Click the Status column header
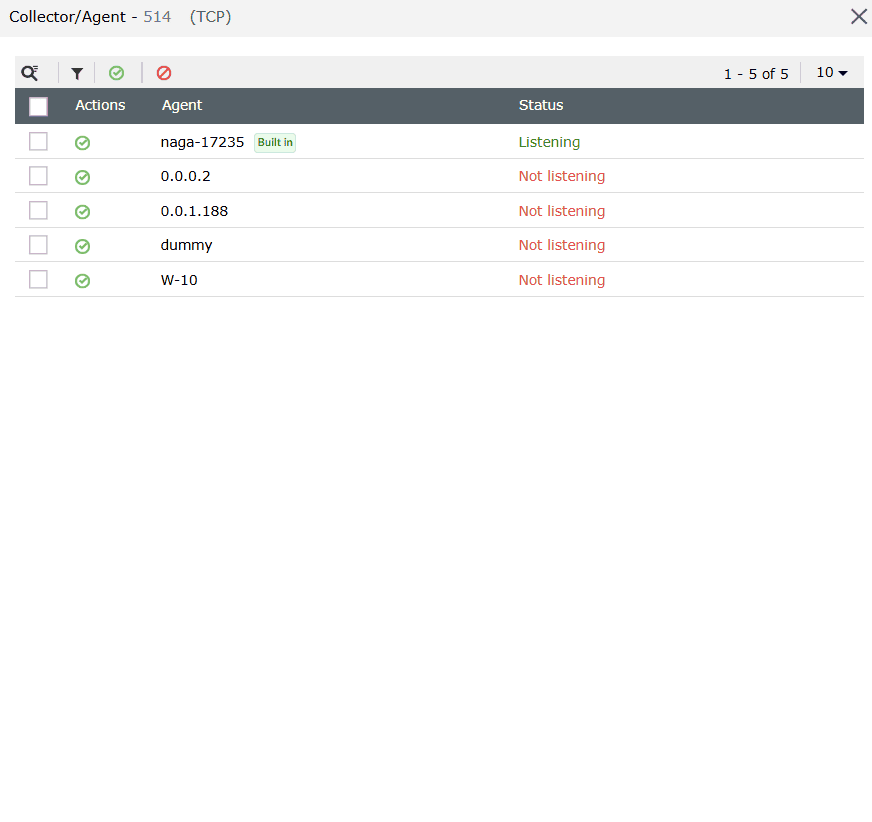The image size is (872, 822). pos(540,105)
